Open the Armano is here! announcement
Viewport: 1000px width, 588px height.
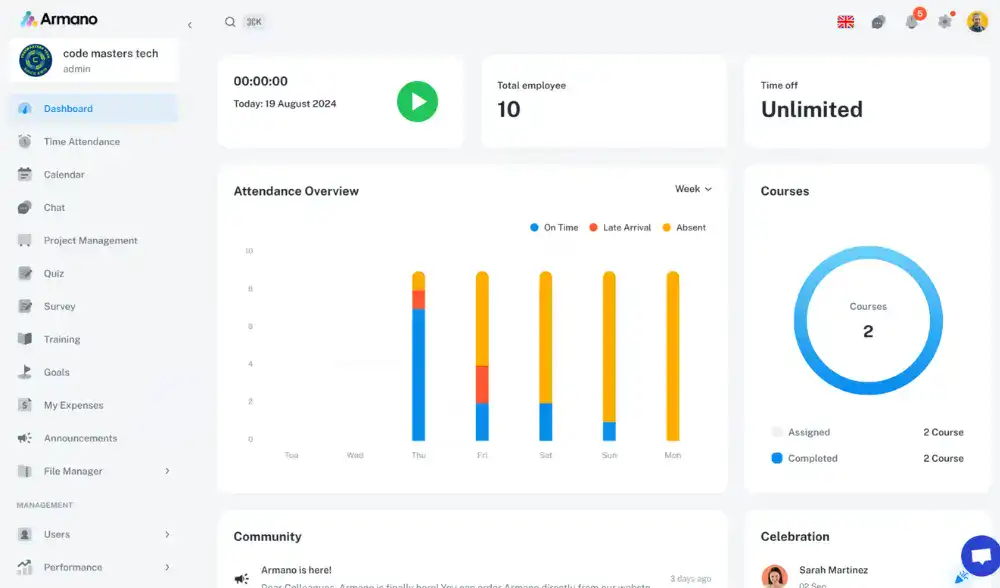[x=296, y=570]
